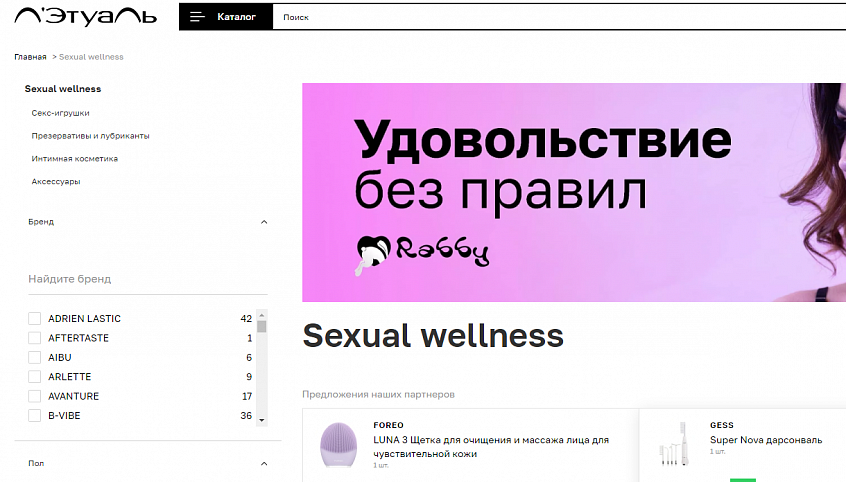Check the ARLETTE brand checkbox

pyautogui.click(x=35, y=377)
